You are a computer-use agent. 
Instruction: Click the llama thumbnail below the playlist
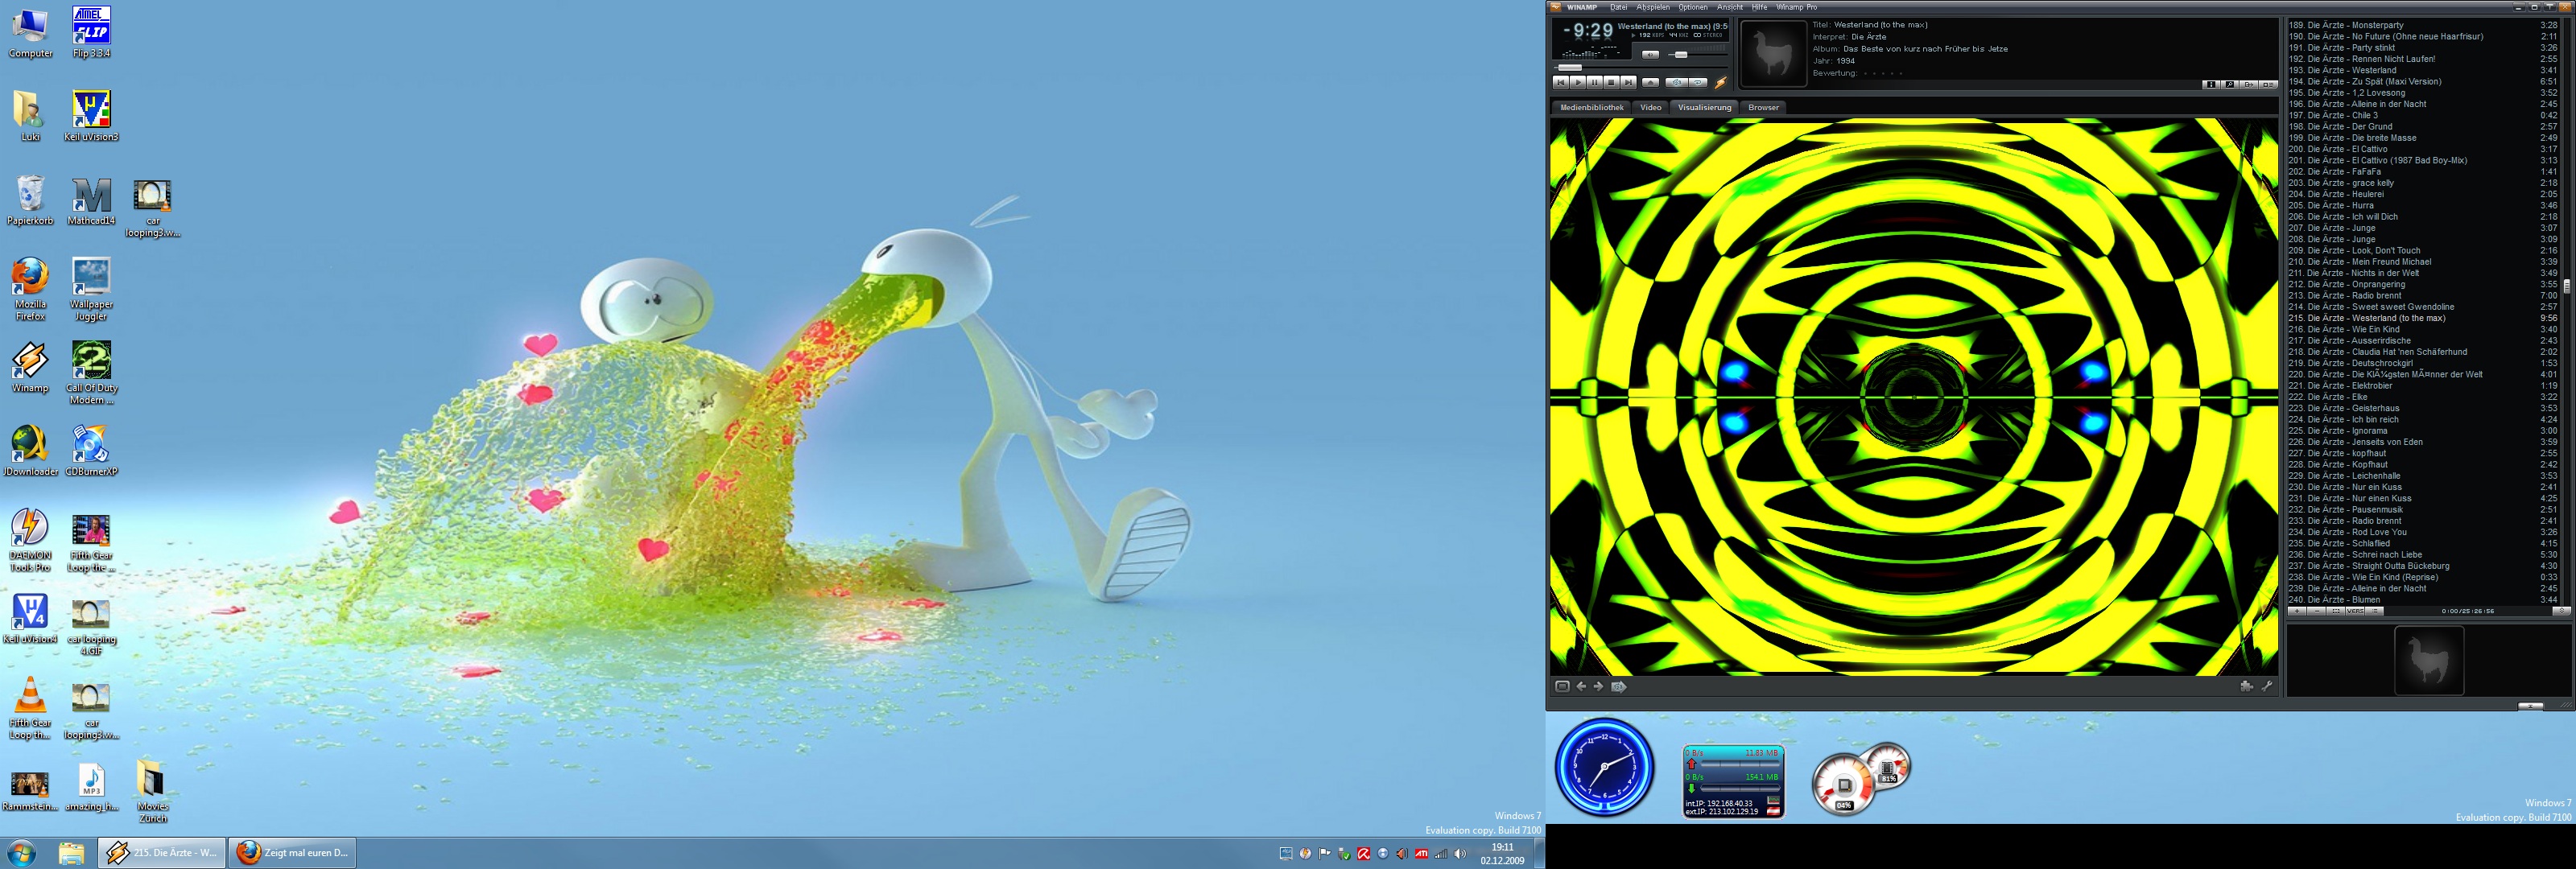coord(2429,660)
